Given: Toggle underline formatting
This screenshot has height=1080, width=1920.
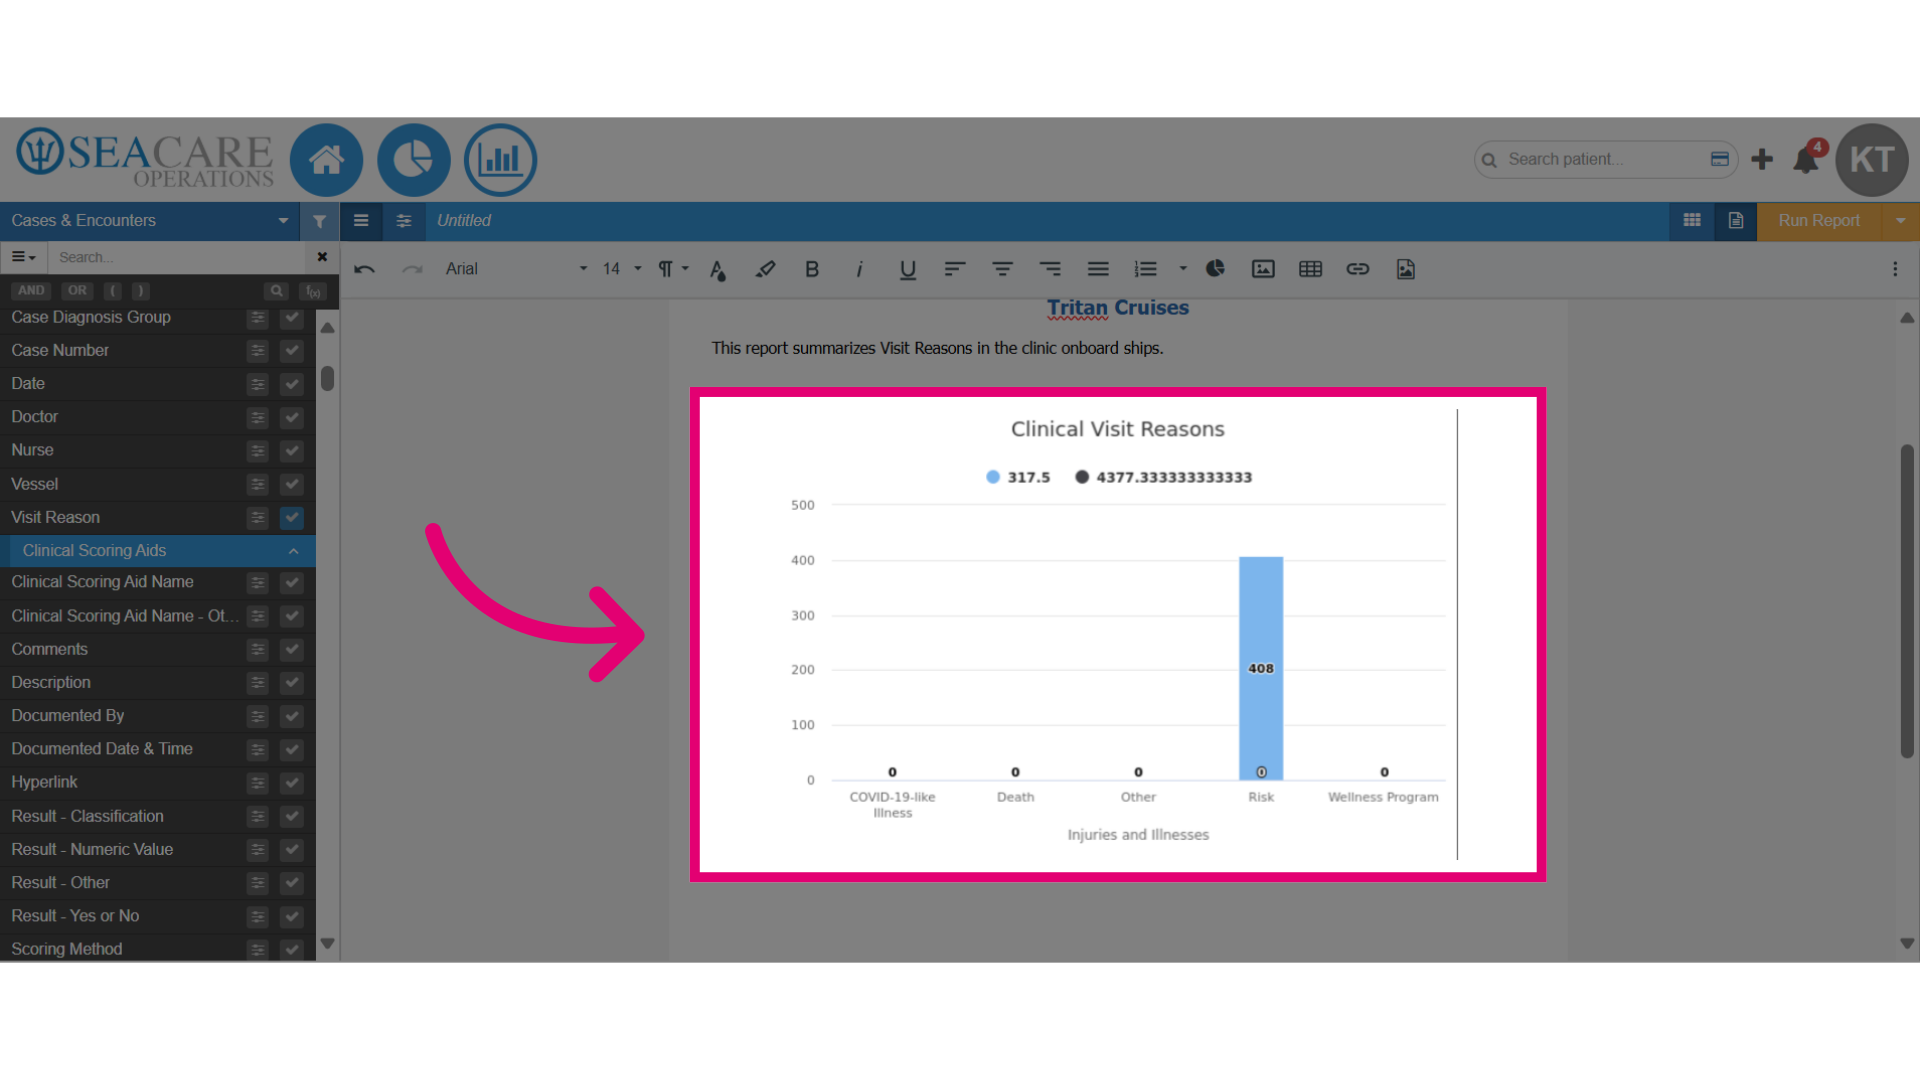Looking at the screenshot, I should (x=907, y=269).
